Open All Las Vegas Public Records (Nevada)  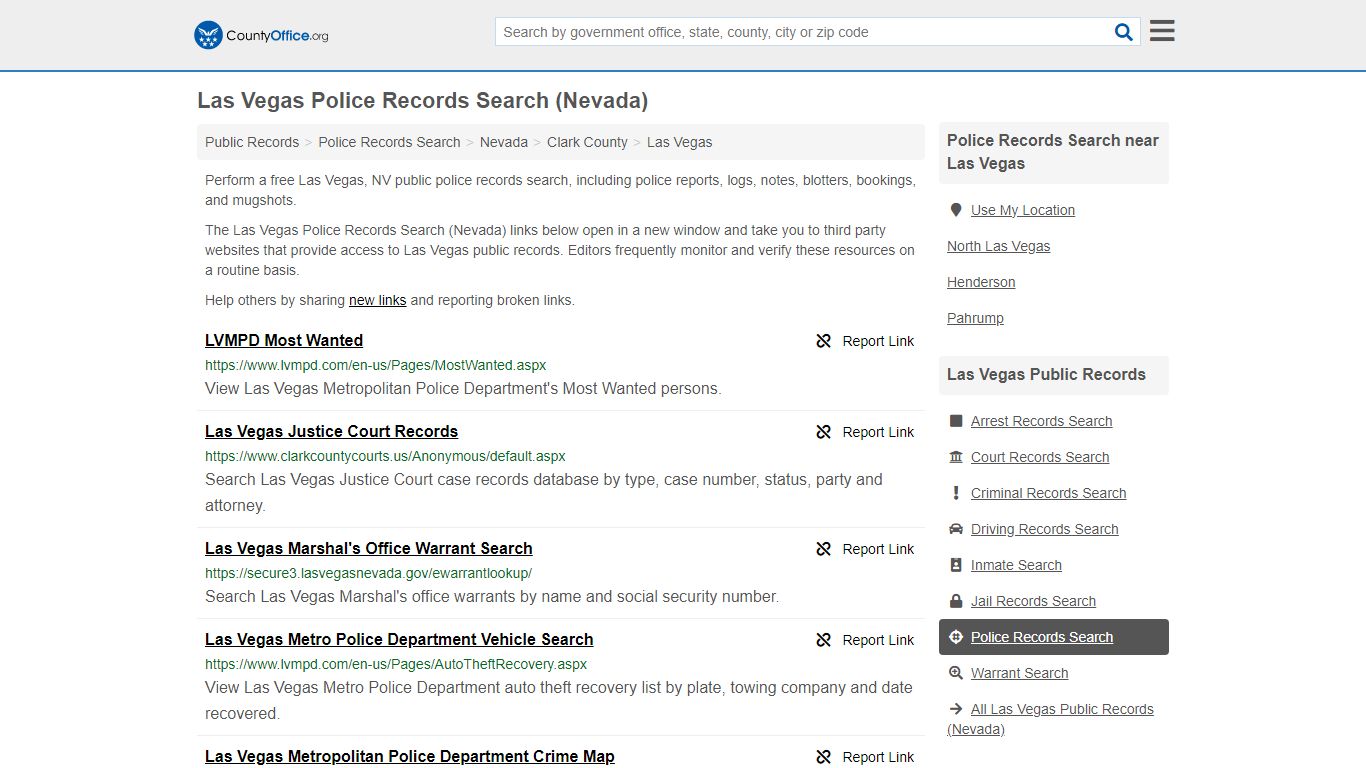[1050, 719]
